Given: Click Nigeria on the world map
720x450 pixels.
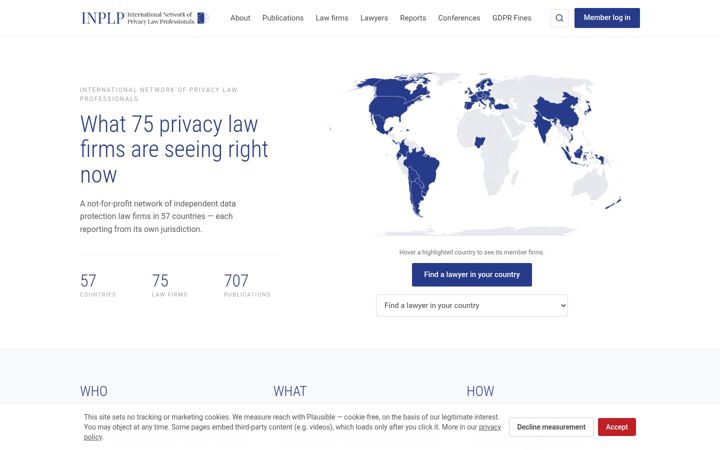Looking at the screenshot, I should 479,141.
